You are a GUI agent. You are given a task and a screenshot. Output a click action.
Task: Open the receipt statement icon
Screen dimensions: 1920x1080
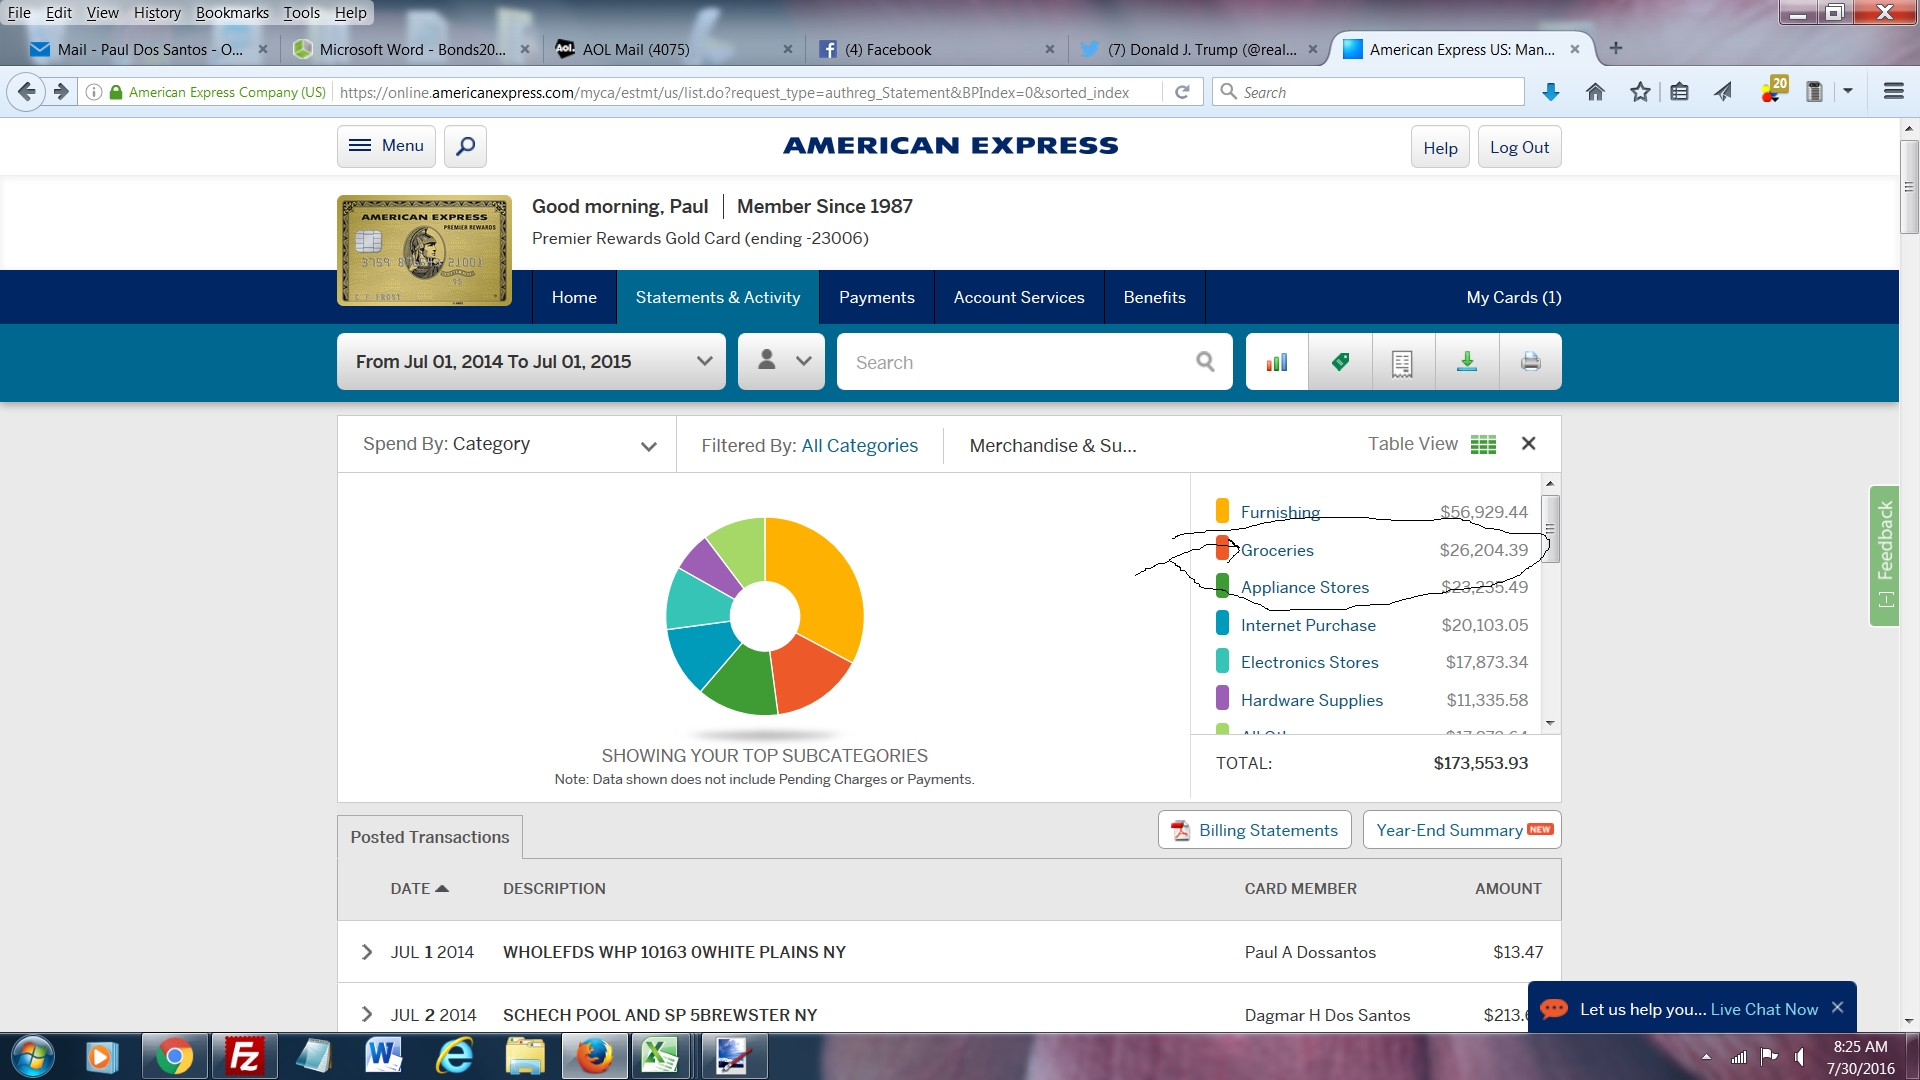click(1403, 362)
